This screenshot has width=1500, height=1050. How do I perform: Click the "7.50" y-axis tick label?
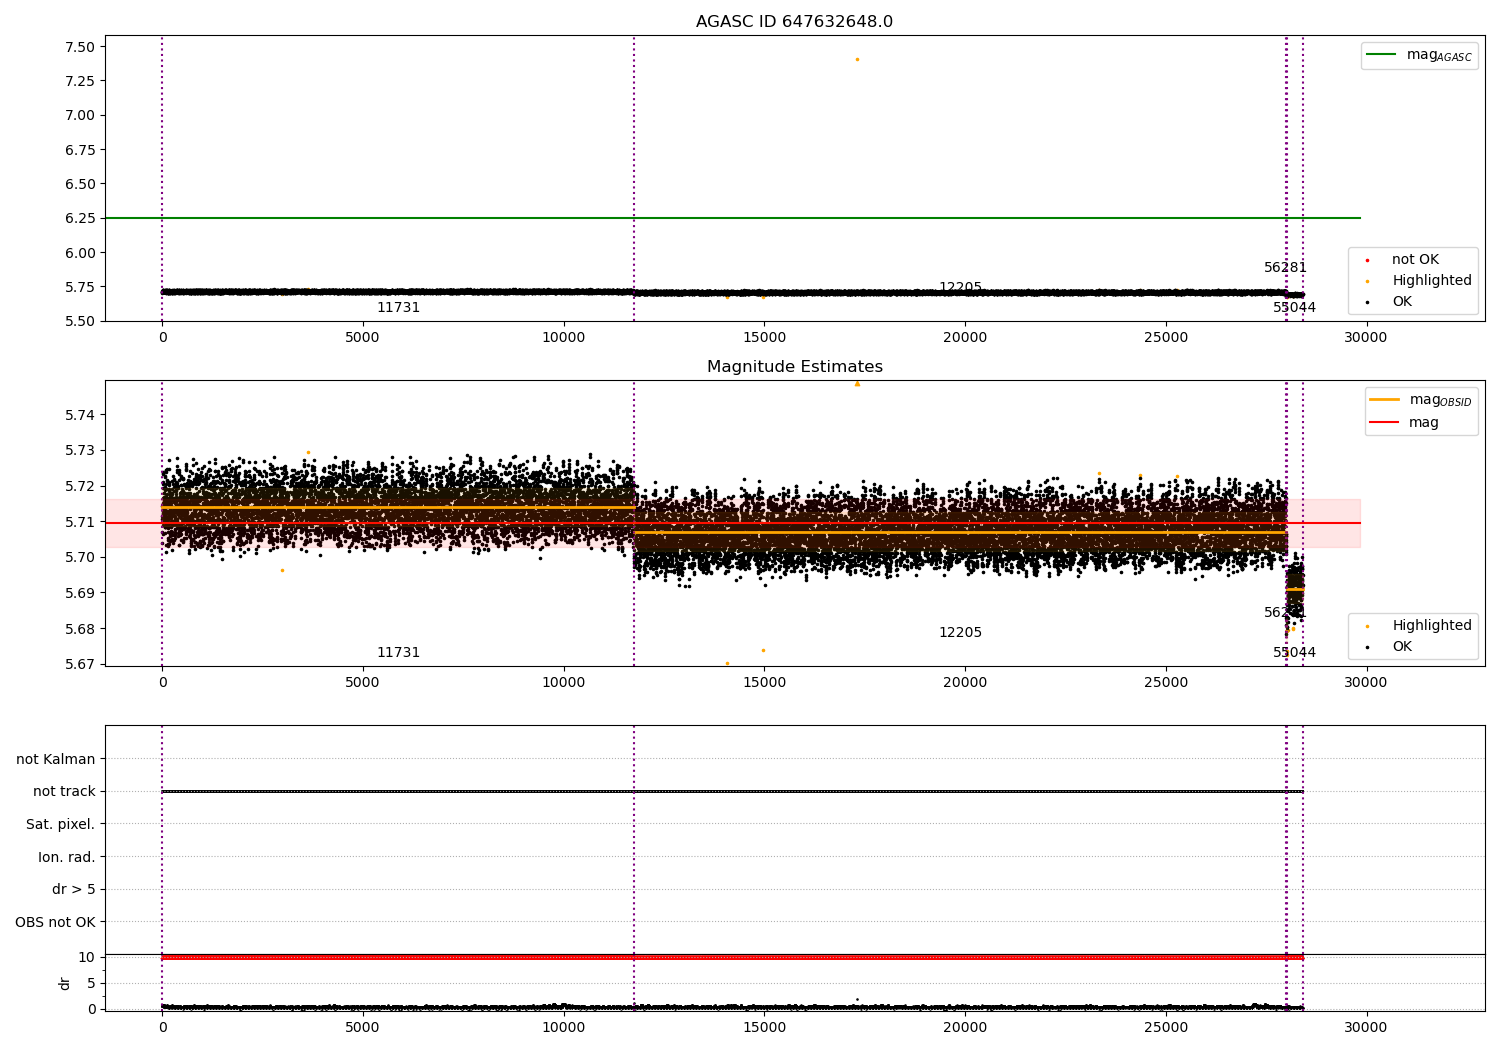(x=79, y=47)
